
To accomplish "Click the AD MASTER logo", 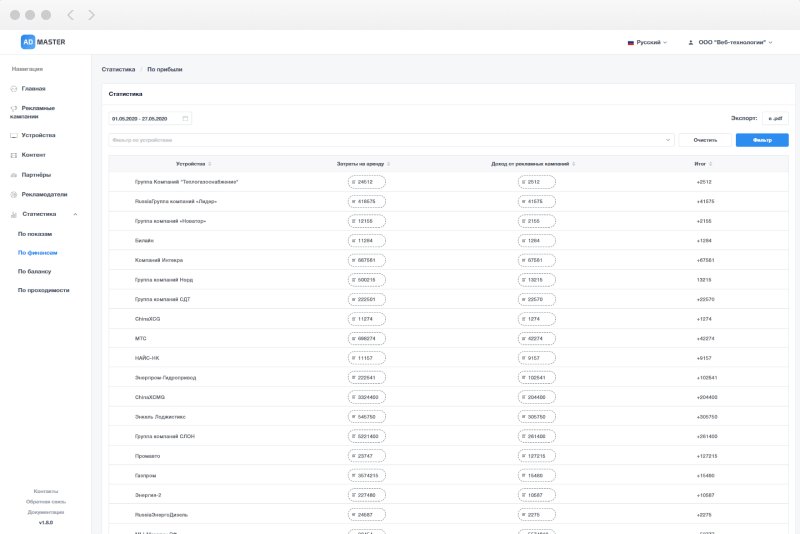I will [x=43, y=42].
